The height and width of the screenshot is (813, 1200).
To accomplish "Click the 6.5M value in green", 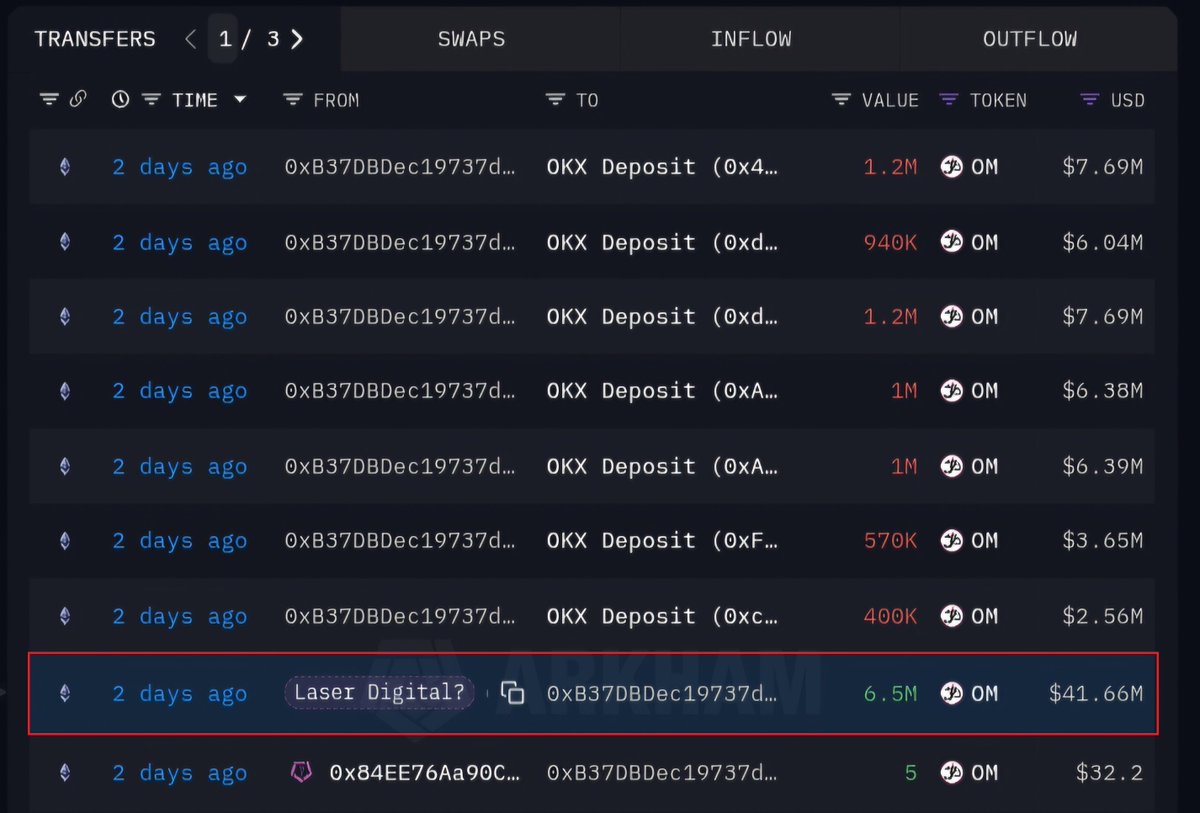I will [890, 693].
